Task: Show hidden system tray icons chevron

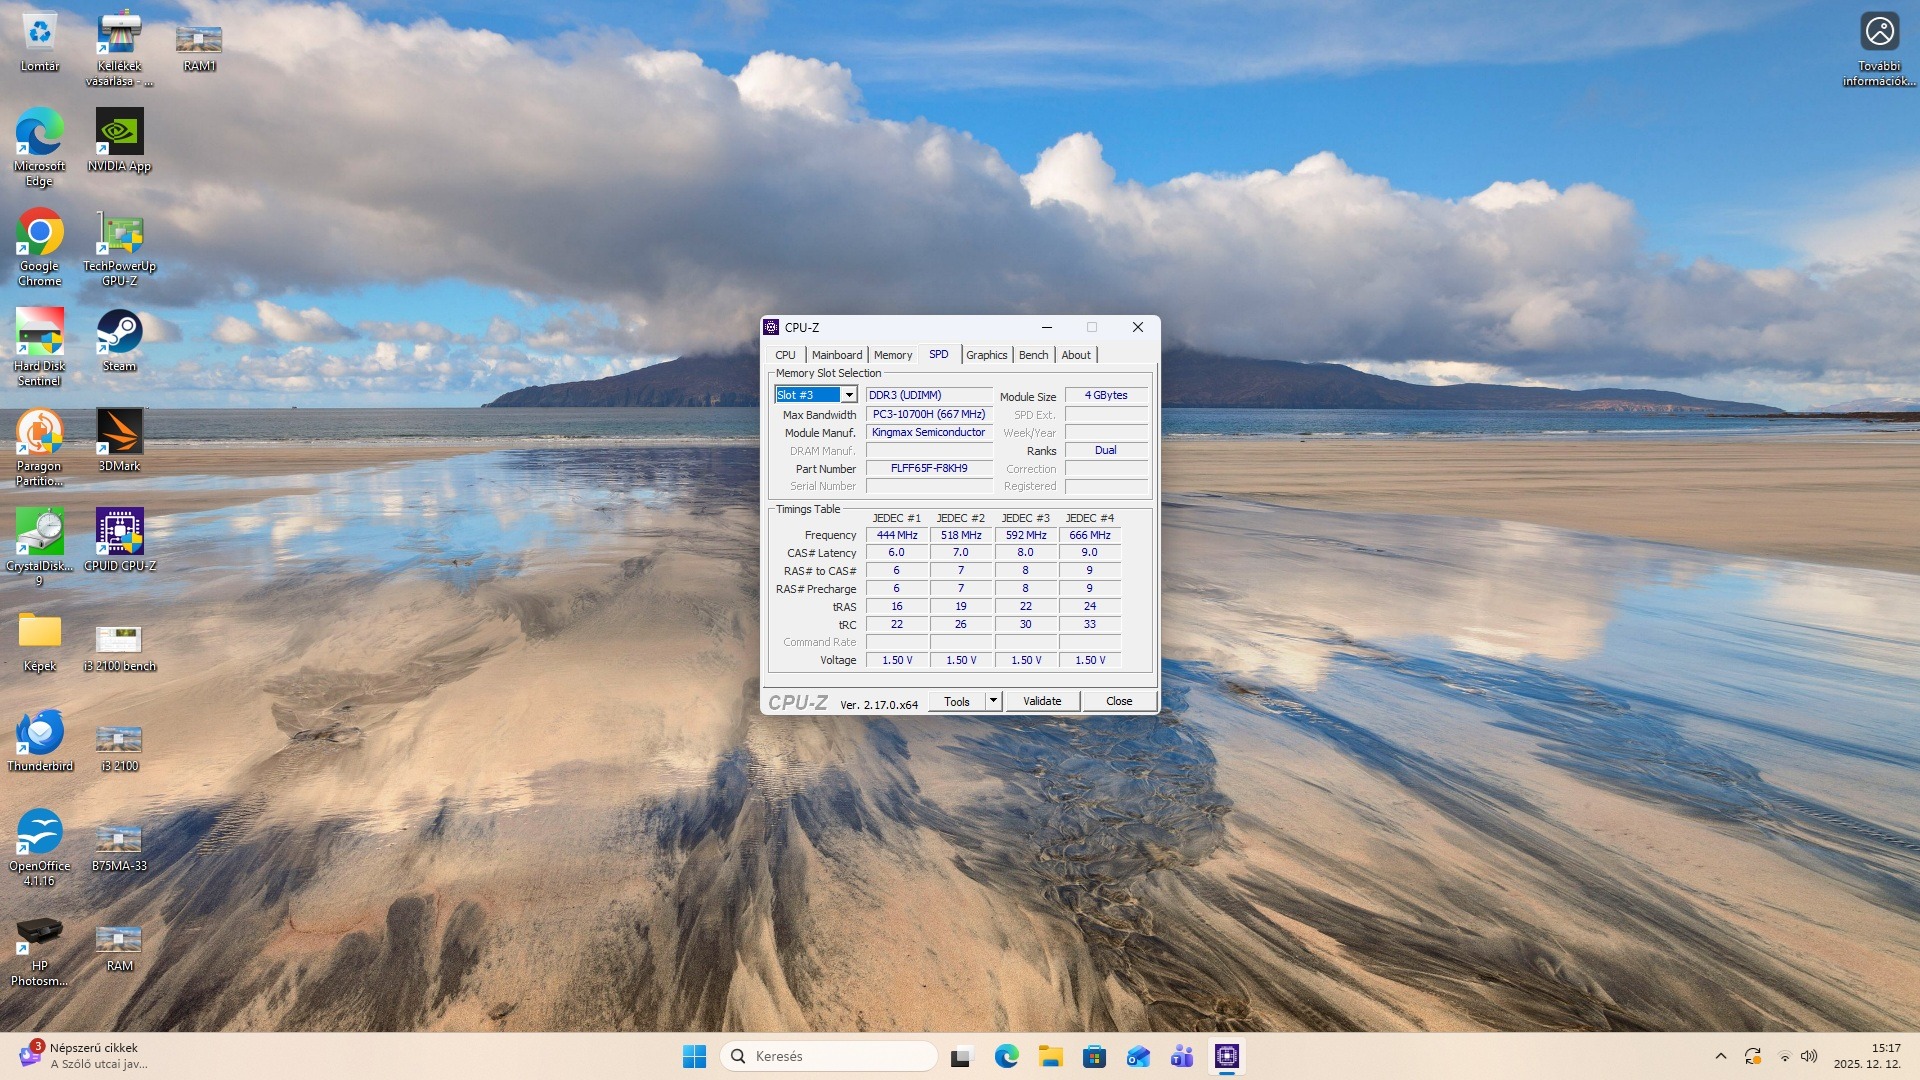Action: [1720, 1056]
